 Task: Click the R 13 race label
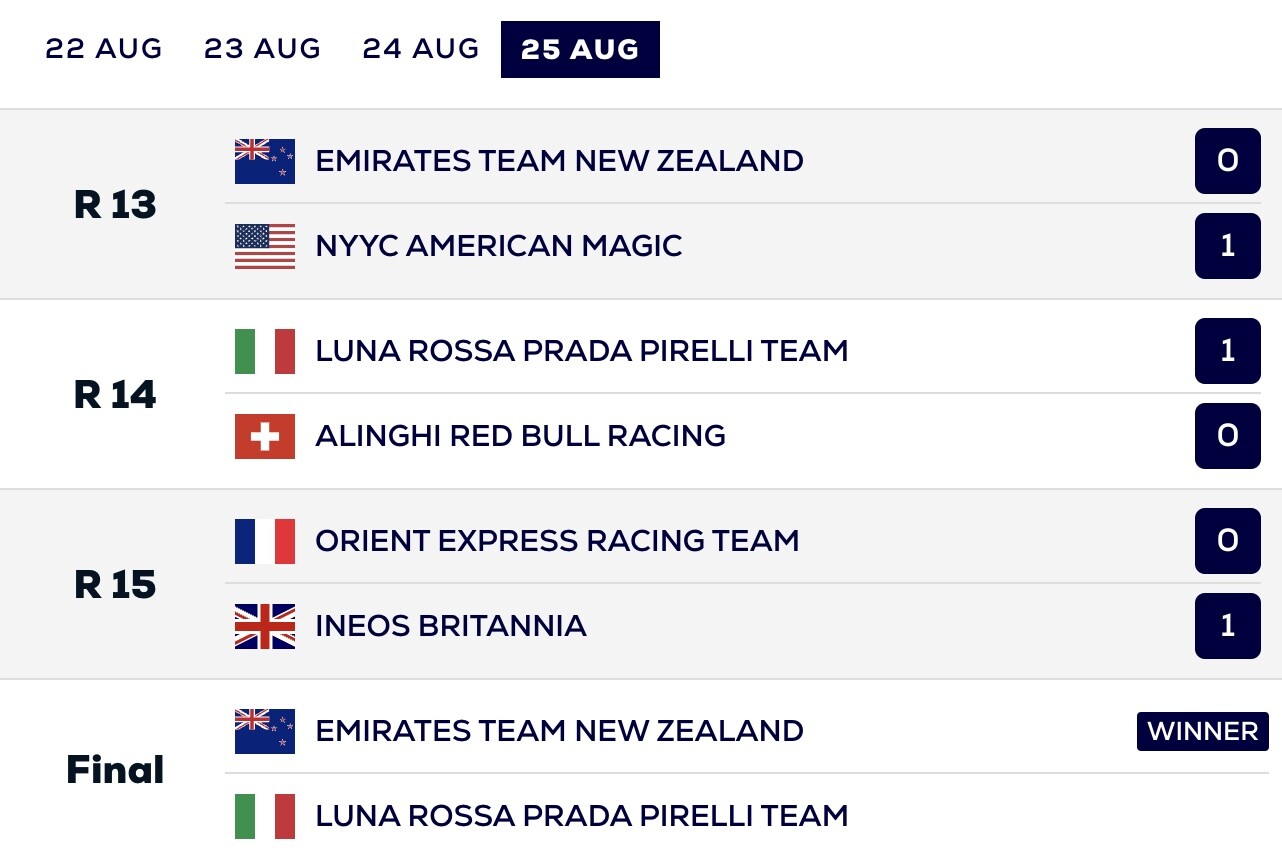click(x=115, y=204)
